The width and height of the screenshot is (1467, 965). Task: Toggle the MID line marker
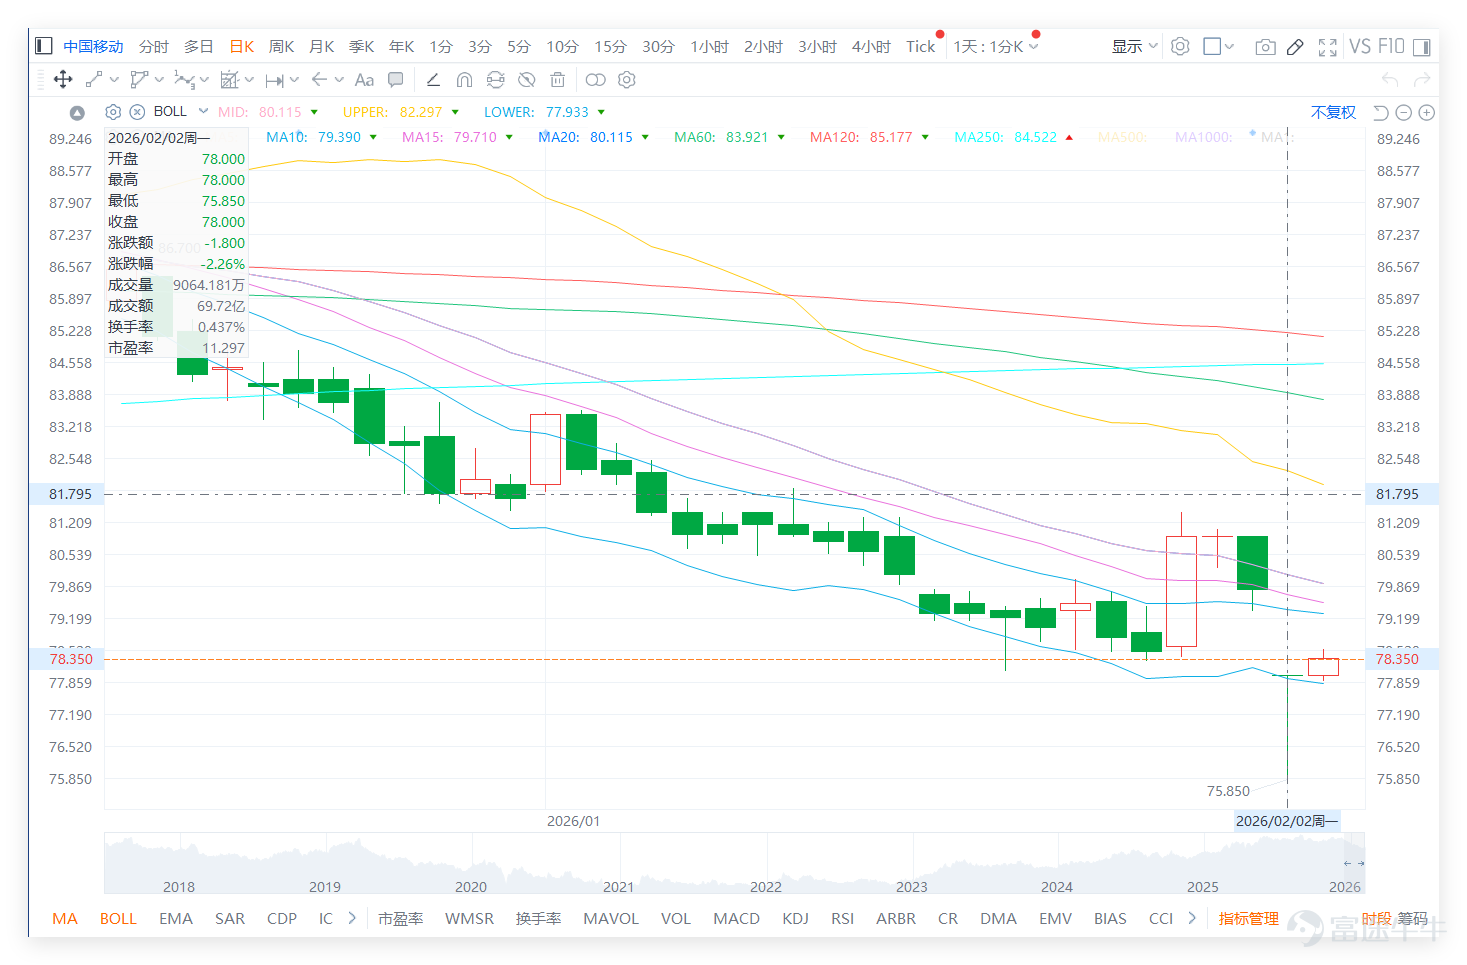(x=314, y=112)
